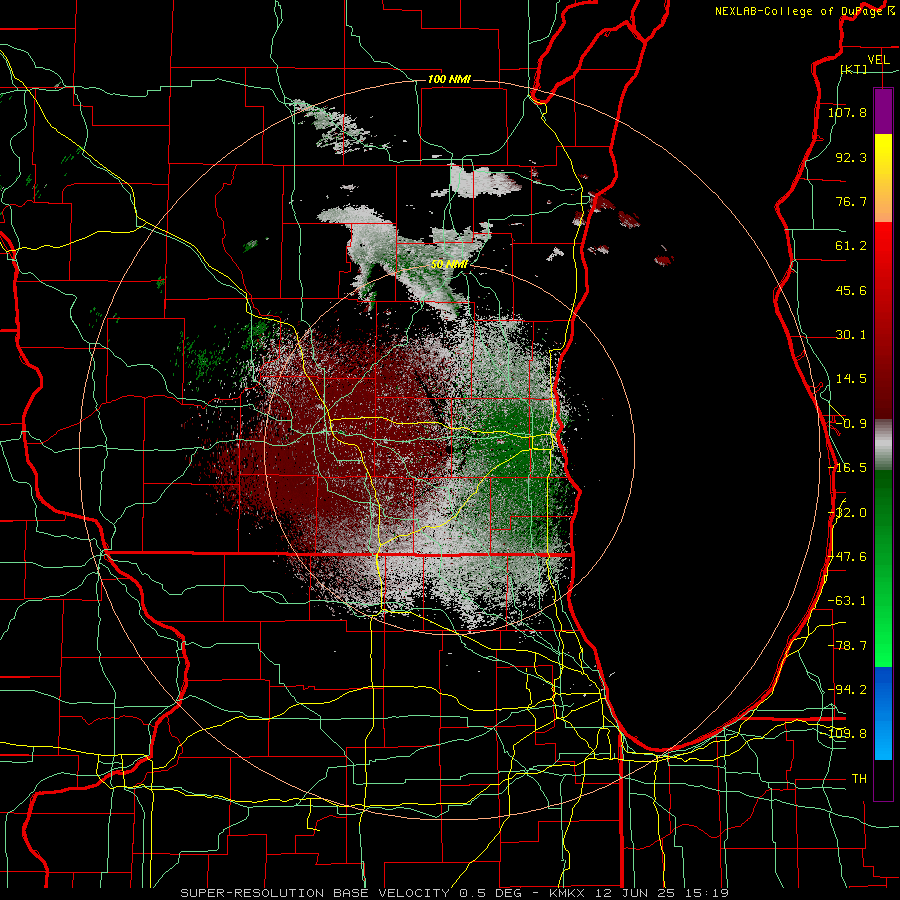
Task: Click the 50 NMI range ring label
Action: click(x=449, y=265)
